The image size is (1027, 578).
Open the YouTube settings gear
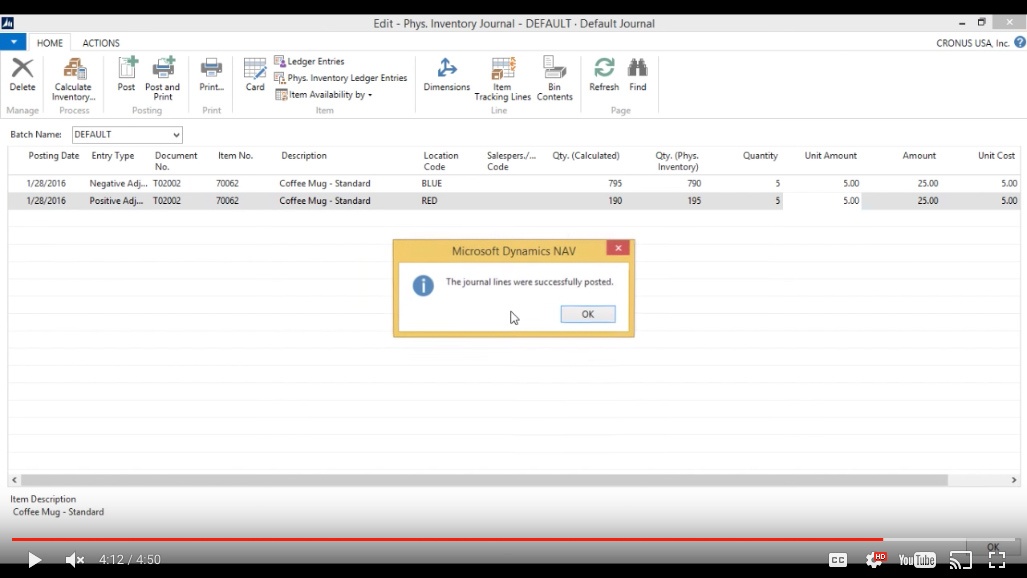click(x=875, y=560)
